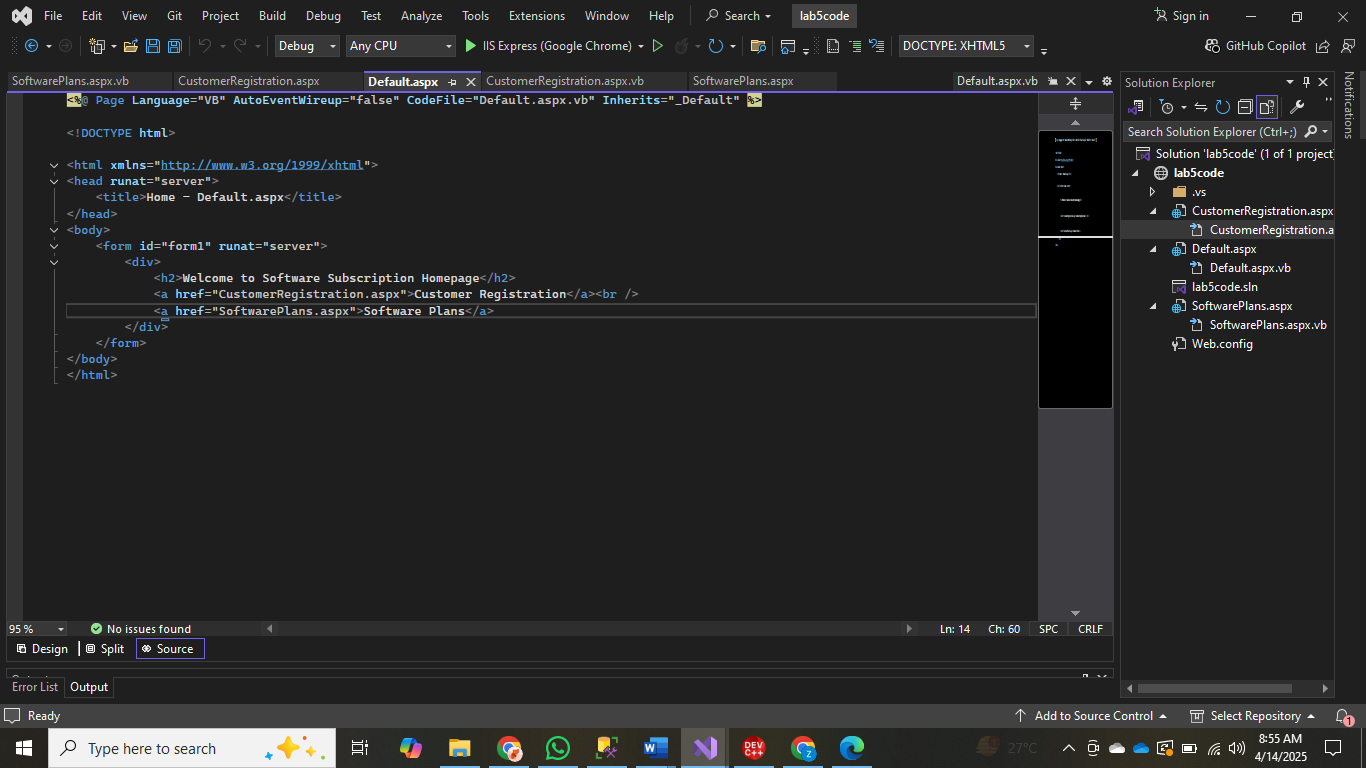Viewport: 1366px width, 768px height.
Task: Switch to the Error List tab
Action: 35,687
